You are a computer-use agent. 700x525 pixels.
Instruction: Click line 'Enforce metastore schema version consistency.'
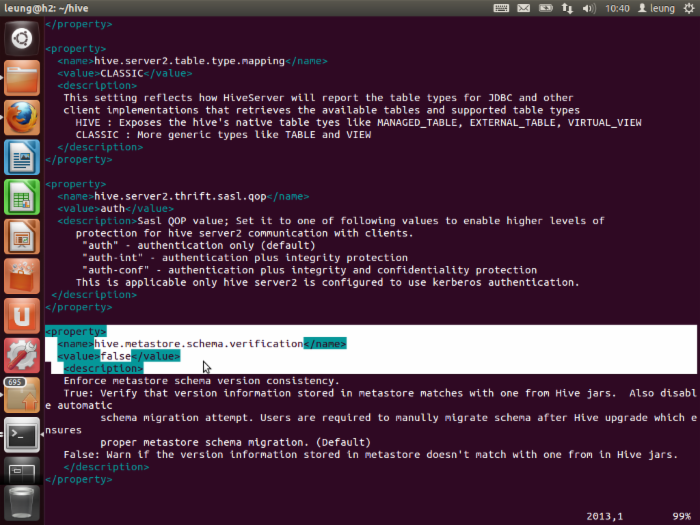tap(201, 381)
